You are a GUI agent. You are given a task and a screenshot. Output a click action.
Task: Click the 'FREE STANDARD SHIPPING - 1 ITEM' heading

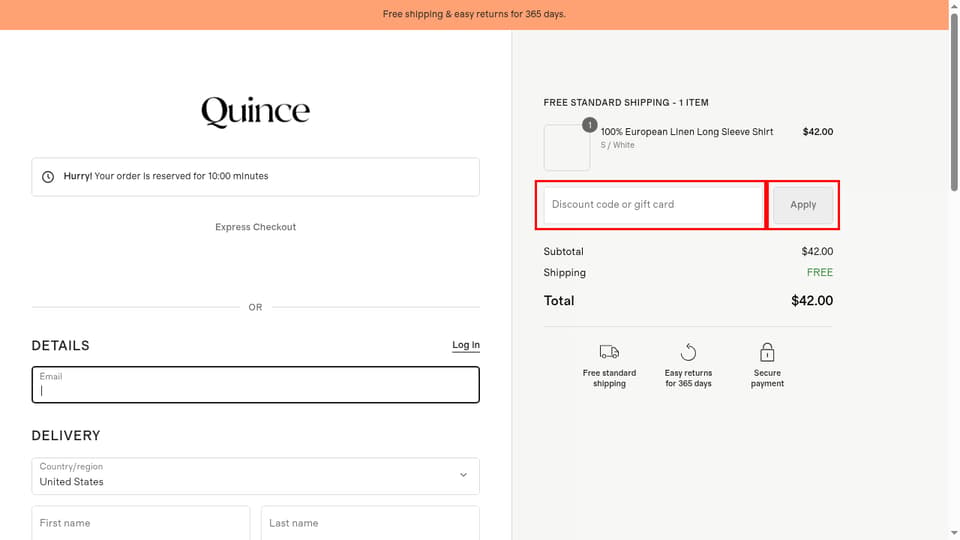tap(626, 103)
